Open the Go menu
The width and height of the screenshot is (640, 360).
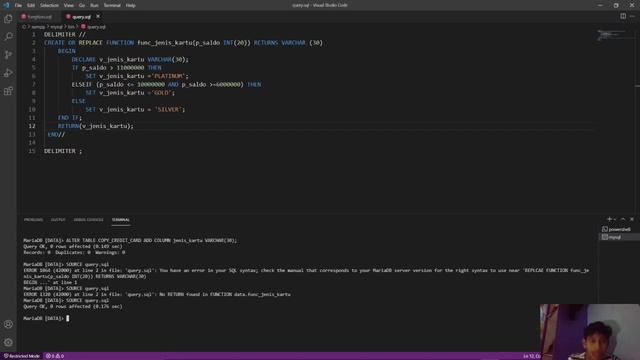pos(82,5)
